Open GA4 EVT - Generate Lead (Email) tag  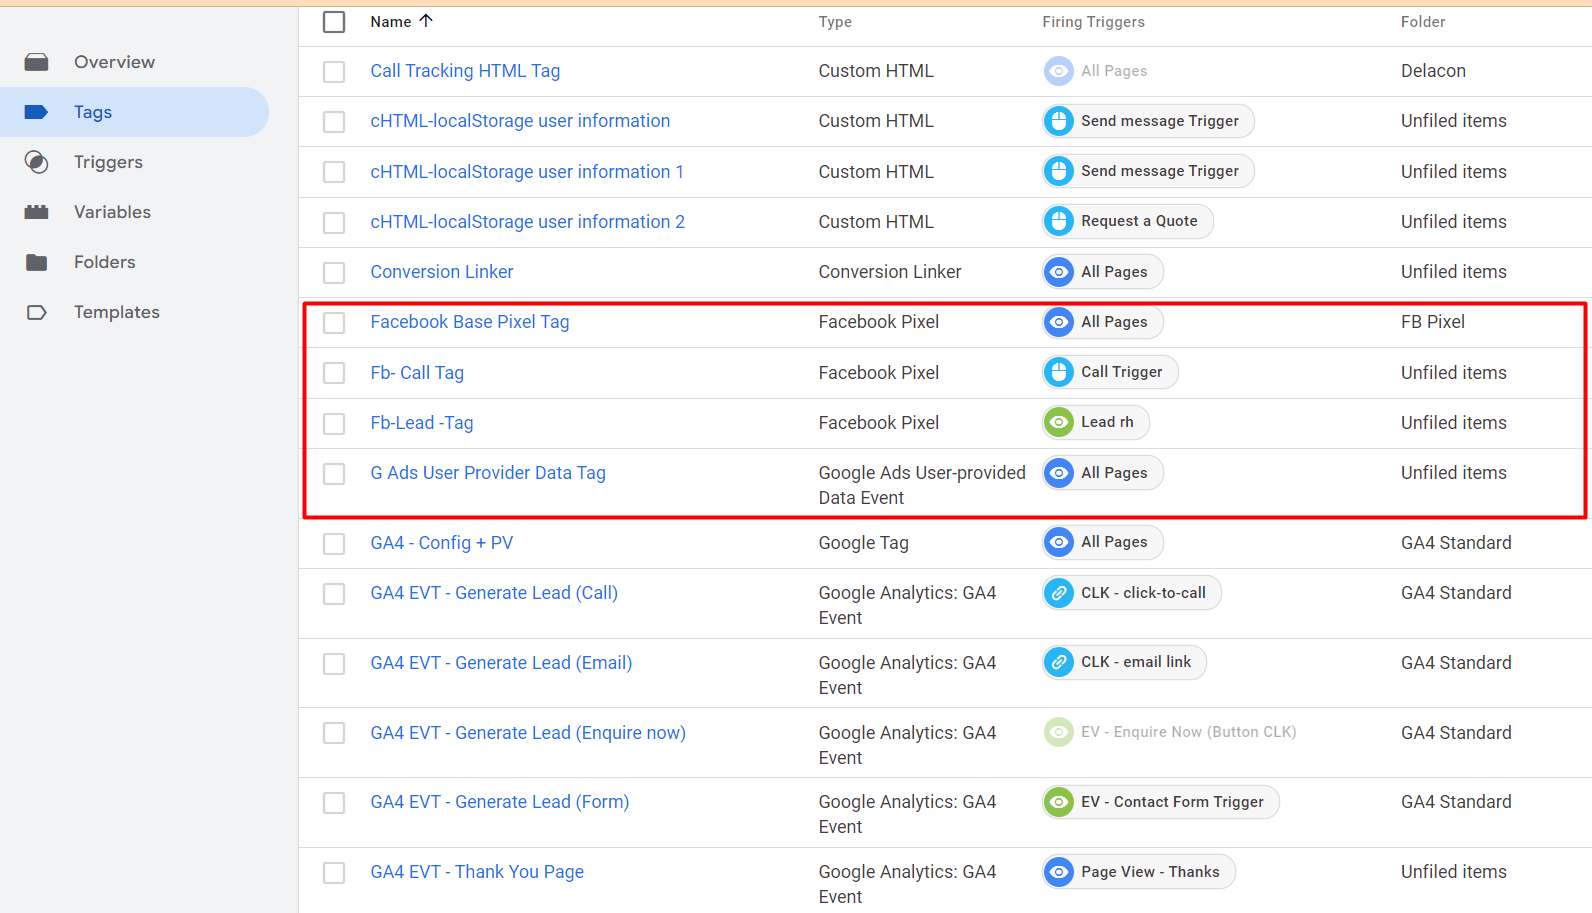pos(501,663)
